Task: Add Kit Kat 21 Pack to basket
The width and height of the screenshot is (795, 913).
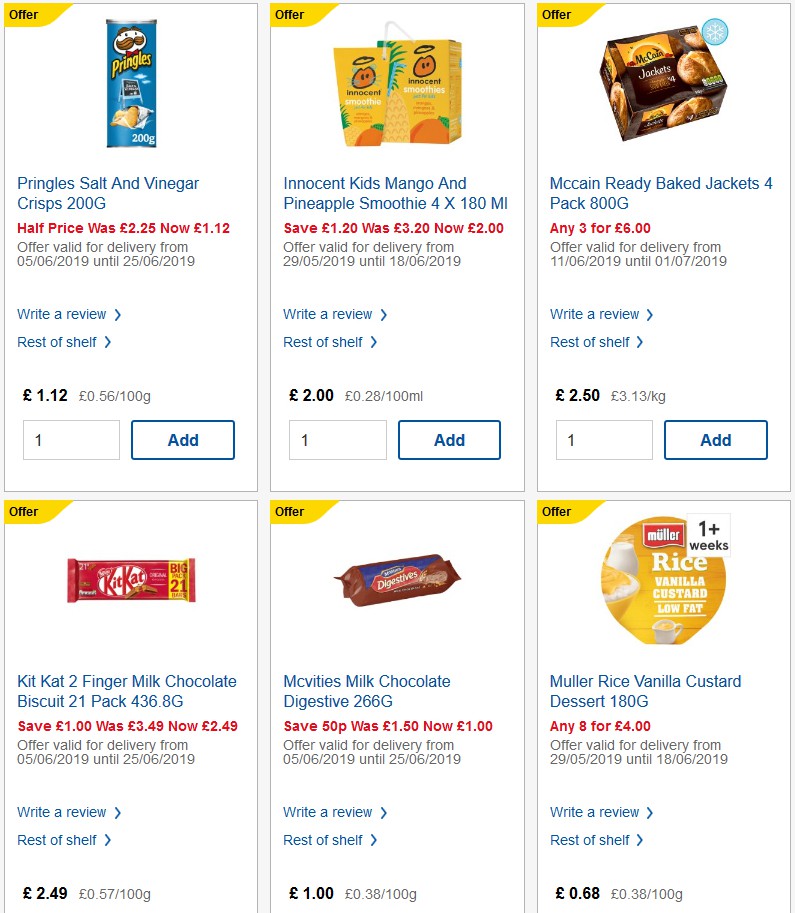Action: coord(183,908)
